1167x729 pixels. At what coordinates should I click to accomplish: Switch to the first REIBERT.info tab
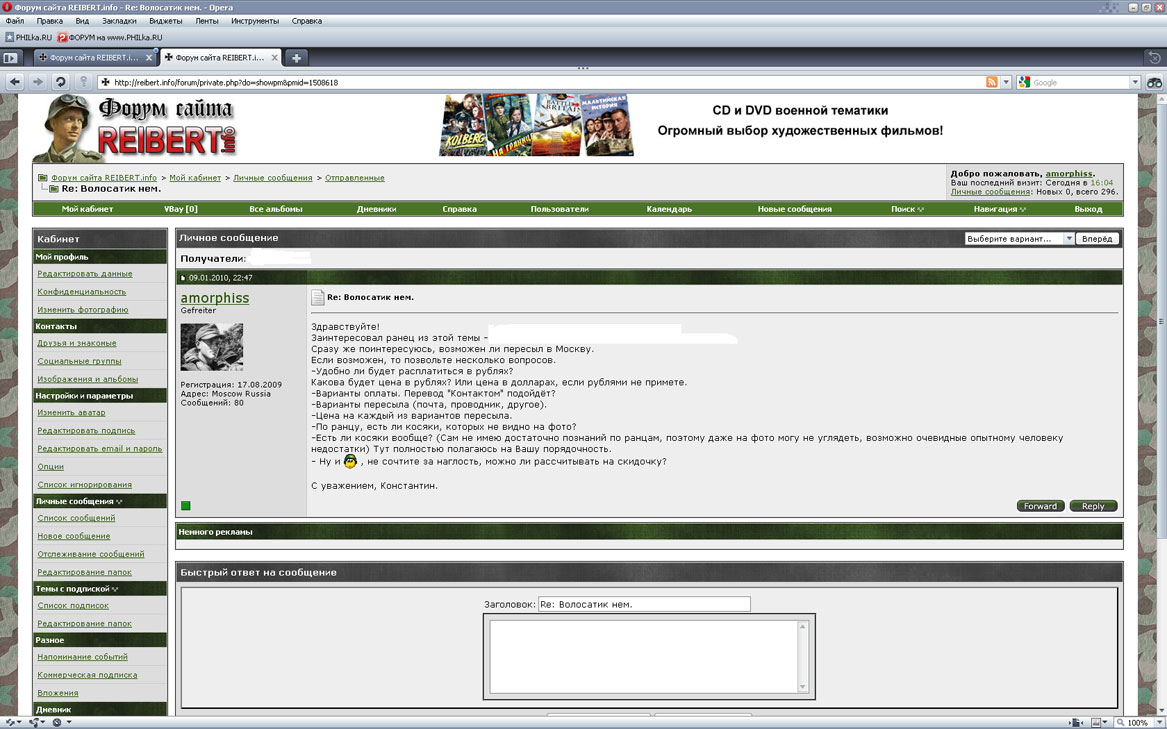pyautogui.click(x=95, y=57)
